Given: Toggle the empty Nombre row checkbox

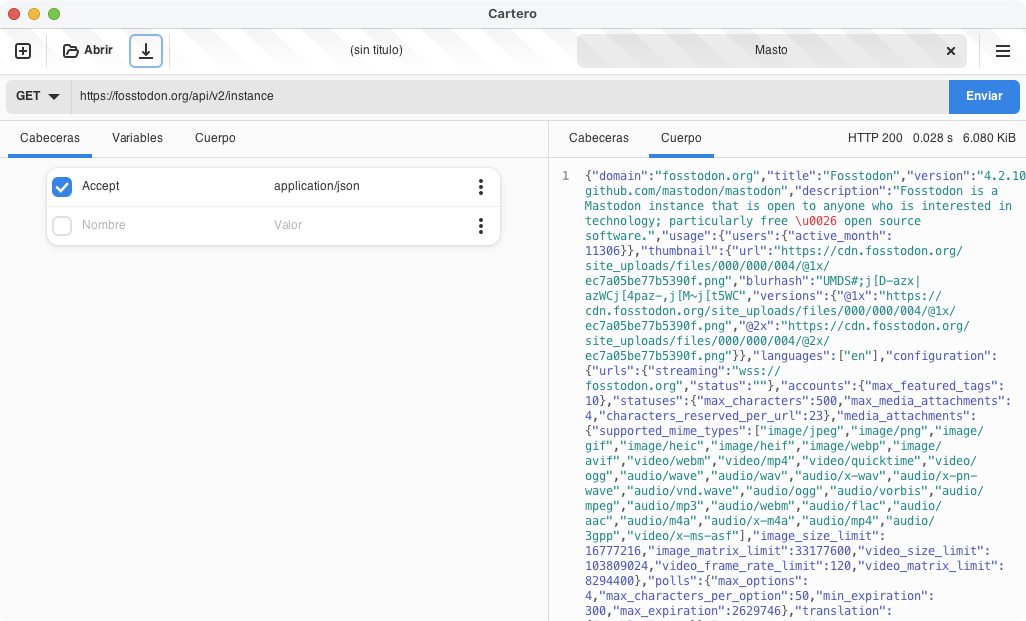Looking at the screenshot, I should tap(62, 226).
